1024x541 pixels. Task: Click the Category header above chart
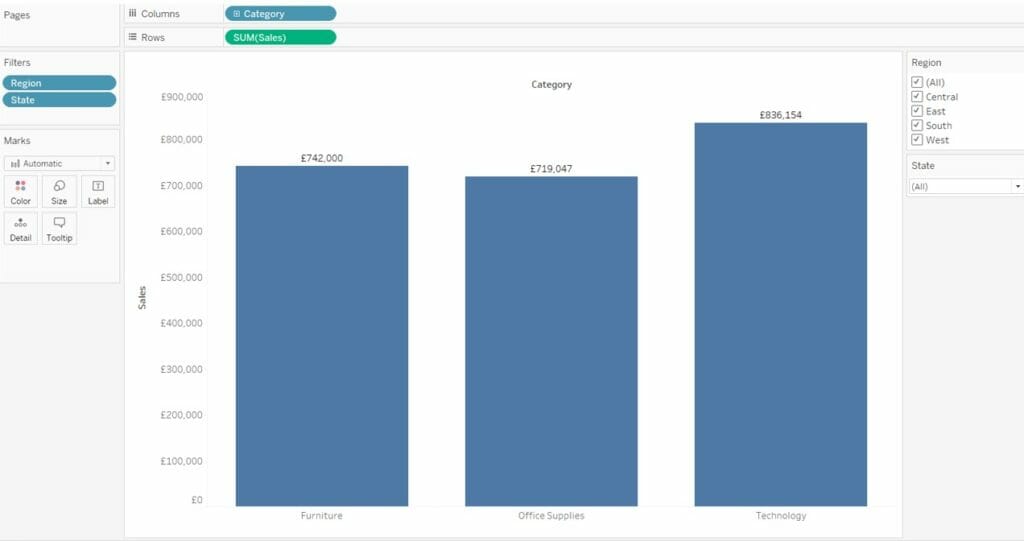click(551, 84)
